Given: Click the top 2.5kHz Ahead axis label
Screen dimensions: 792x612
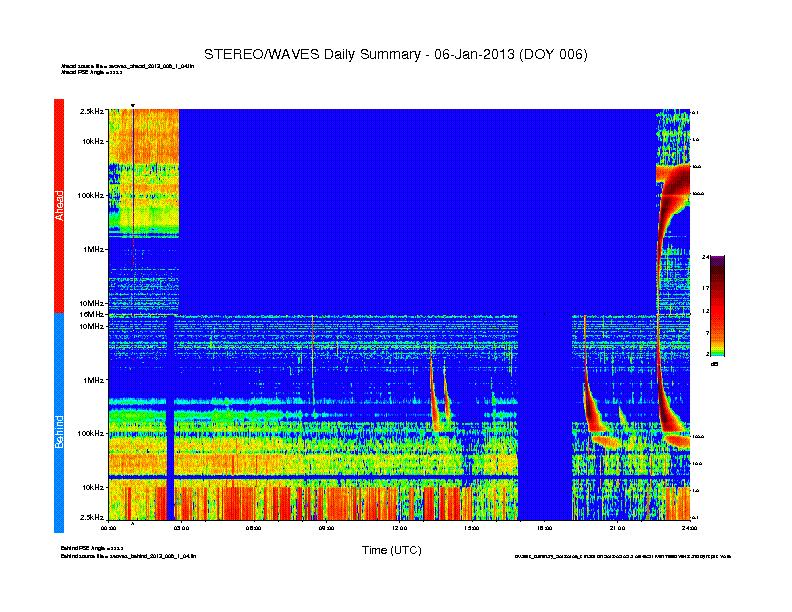Looking at the screenshot, I should (x=91, y=111).
